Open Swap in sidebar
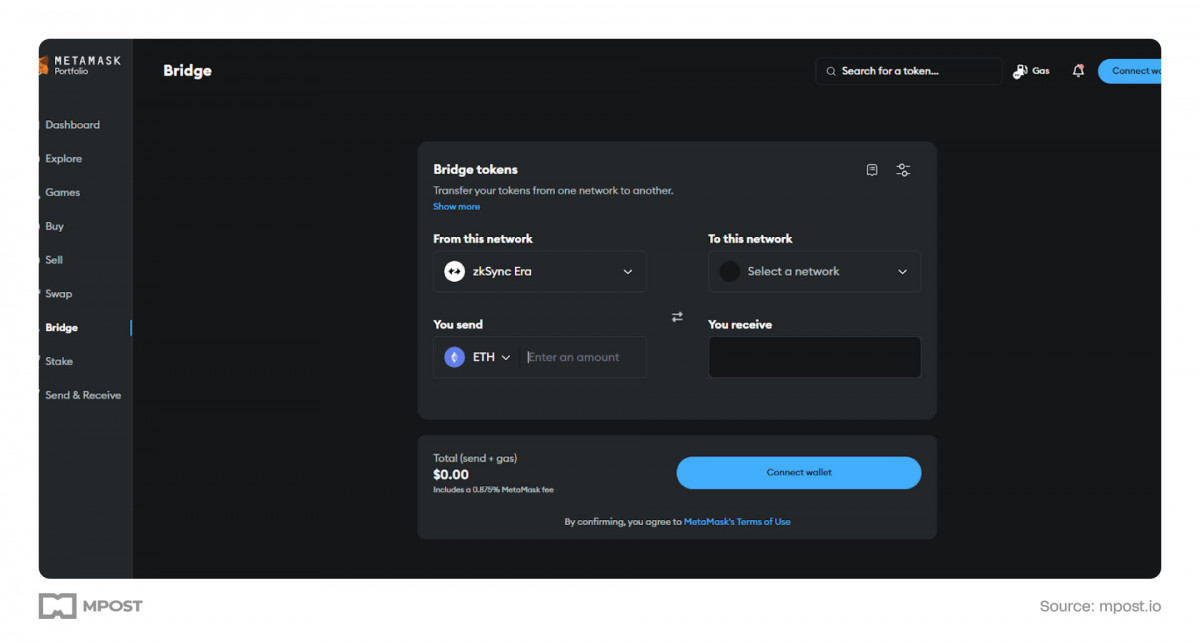 pos(58,294)
